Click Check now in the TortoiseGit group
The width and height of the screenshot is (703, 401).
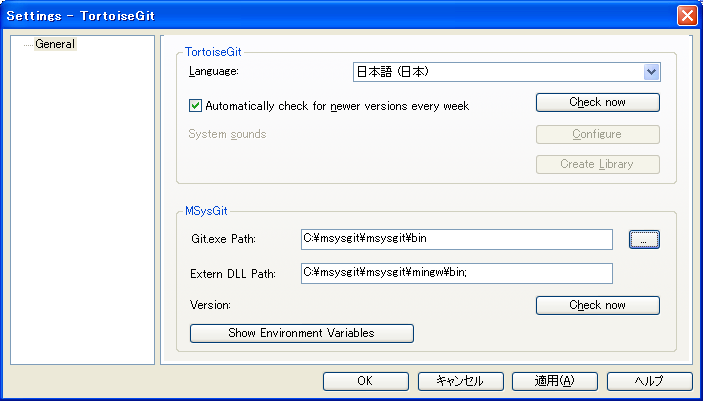[597, 102]
